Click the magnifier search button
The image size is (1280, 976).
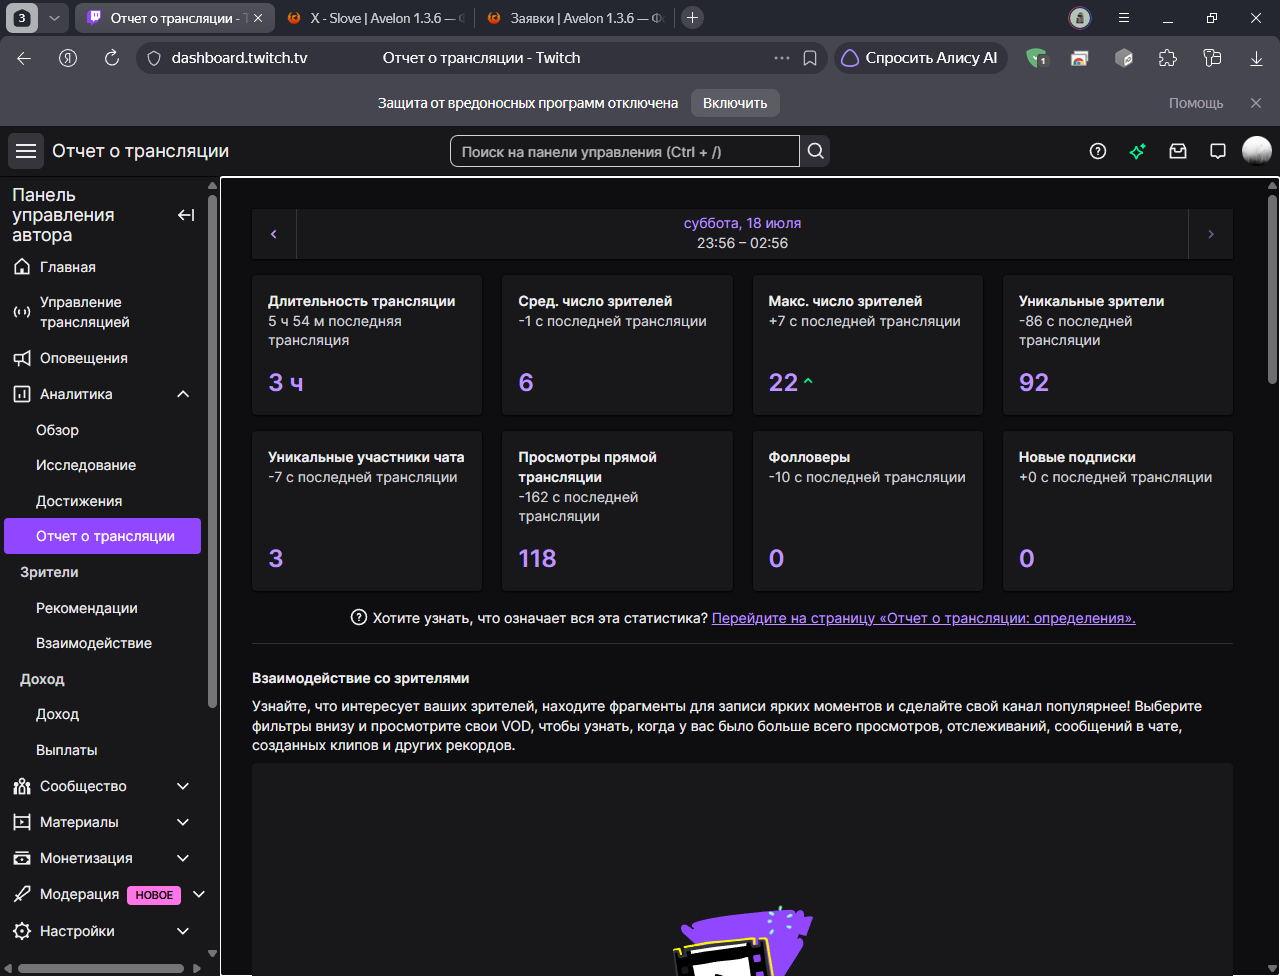point(816,151)
